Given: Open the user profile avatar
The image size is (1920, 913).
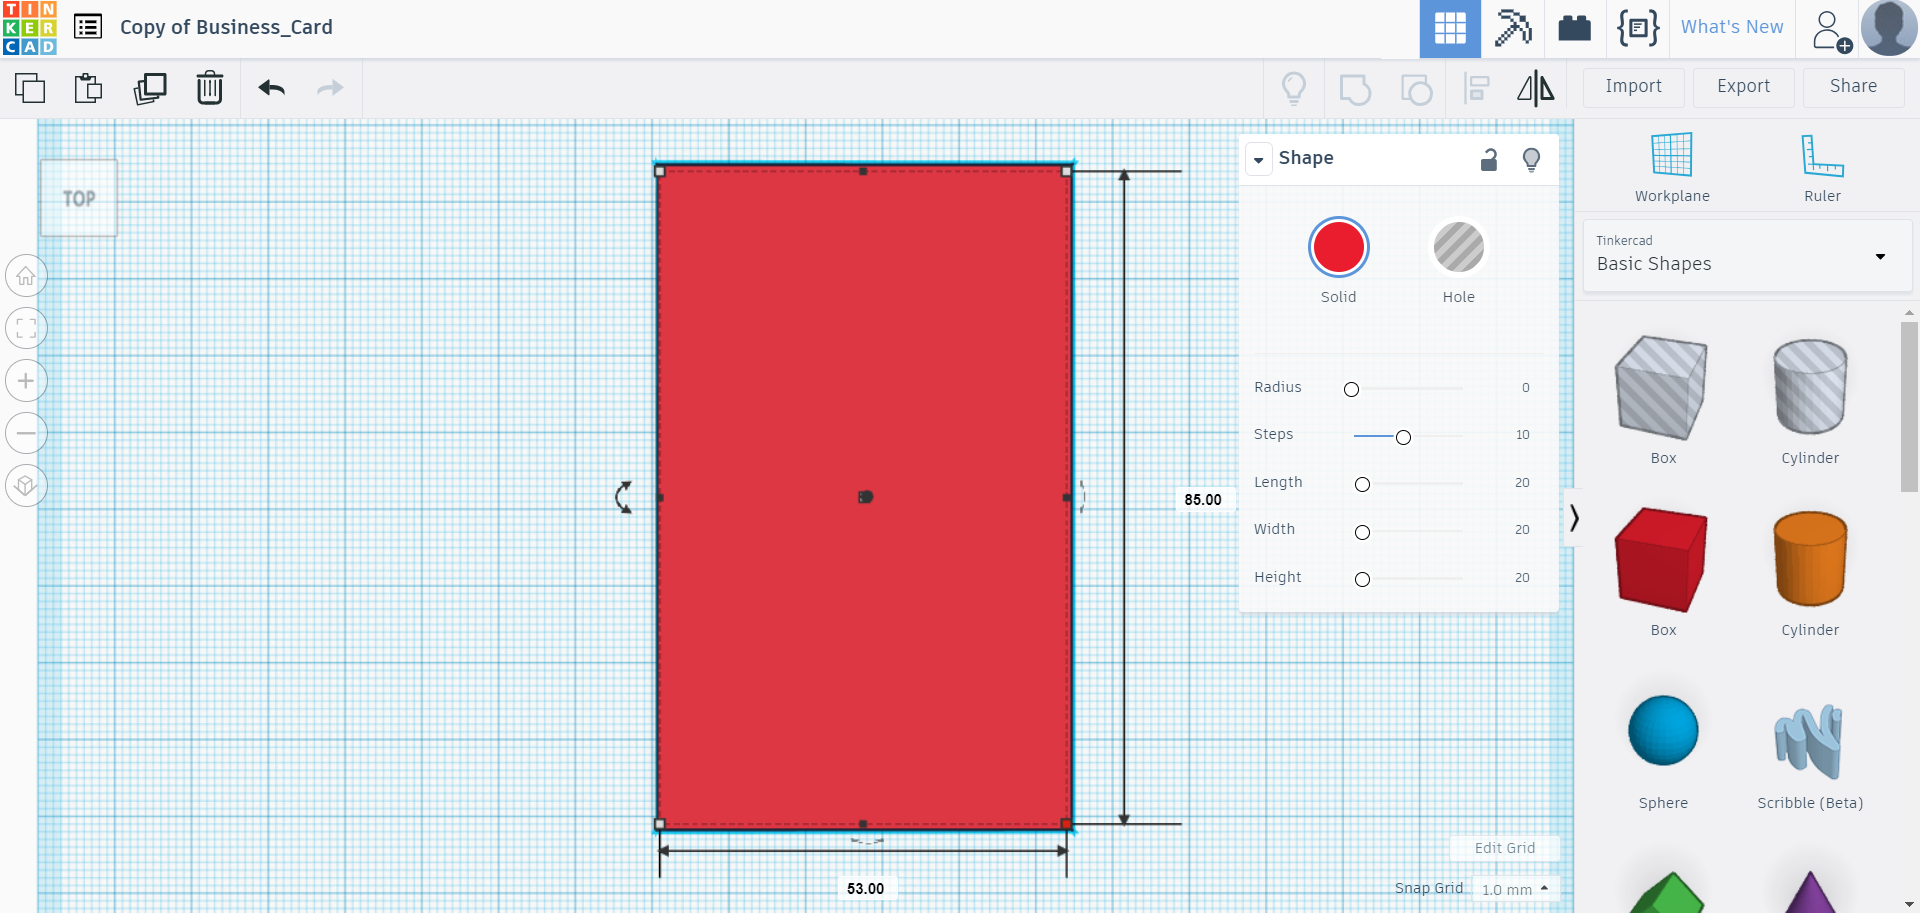Looking at the screenshot, I should [x=1888, y=28].
